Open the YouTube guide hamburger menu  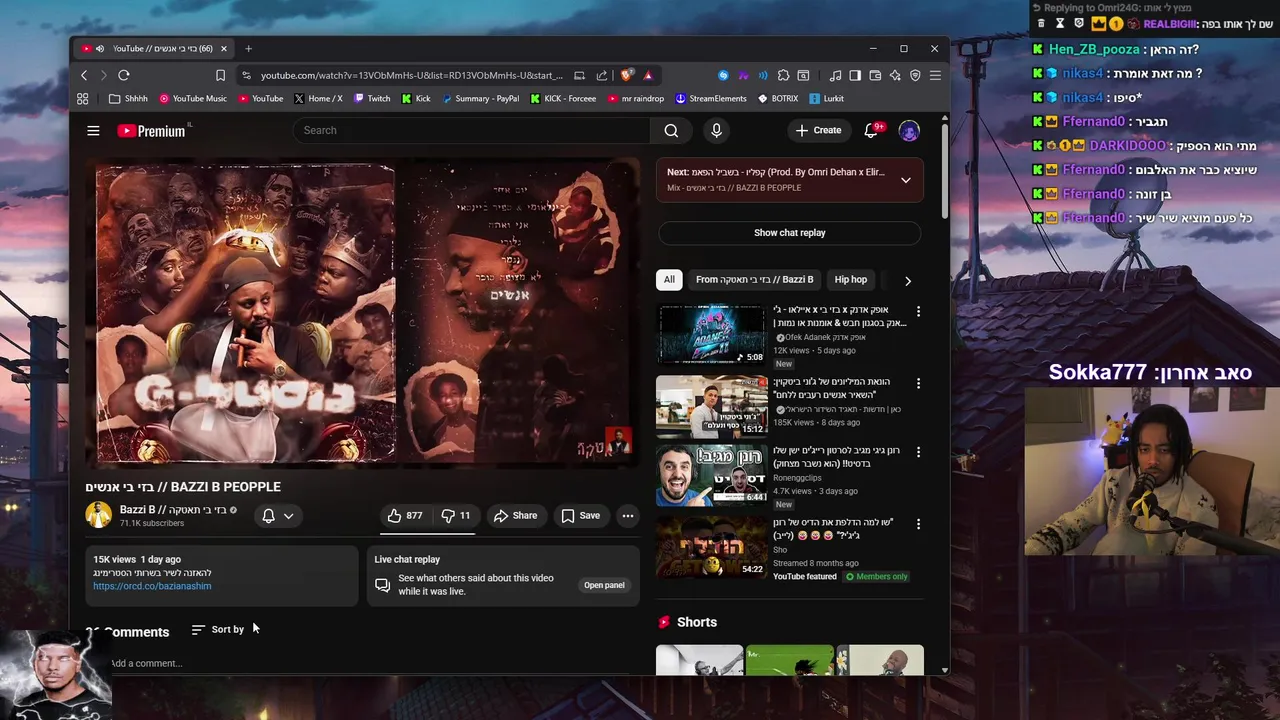pos(93,130)
